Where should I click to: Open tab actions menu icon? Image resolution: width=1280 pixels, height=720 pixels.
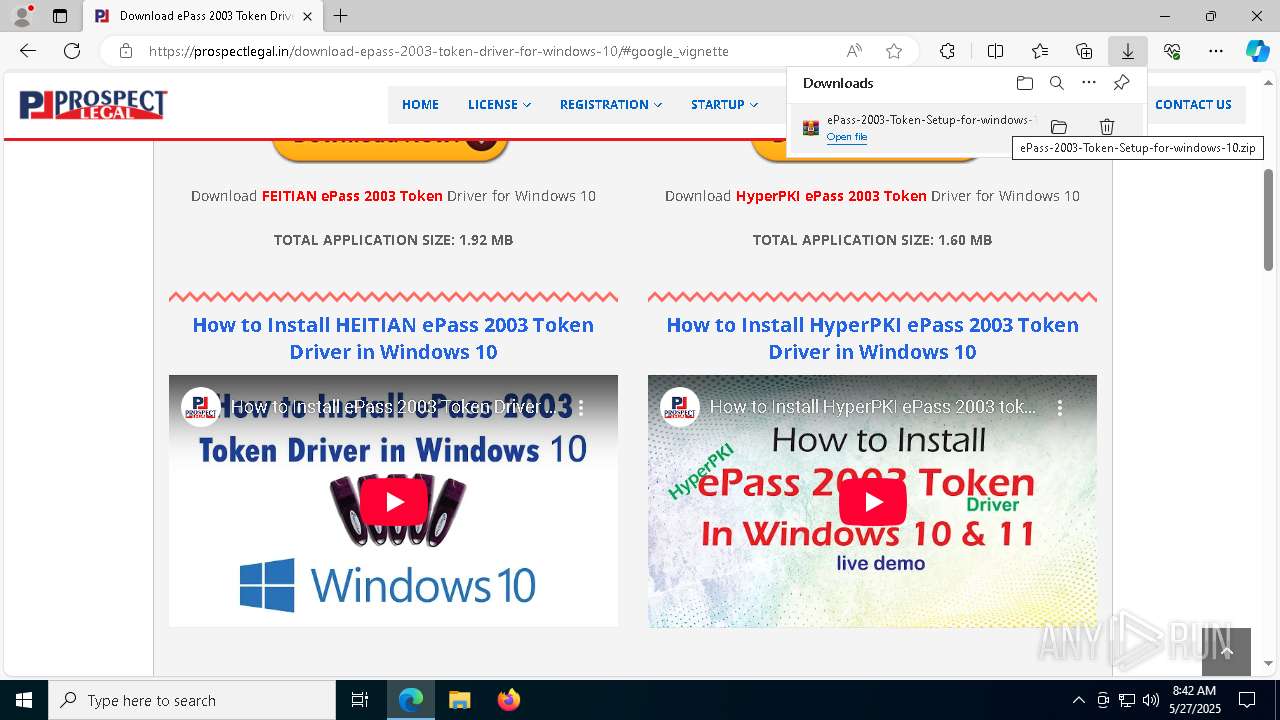pyautogui.click(x=60, y=16)
